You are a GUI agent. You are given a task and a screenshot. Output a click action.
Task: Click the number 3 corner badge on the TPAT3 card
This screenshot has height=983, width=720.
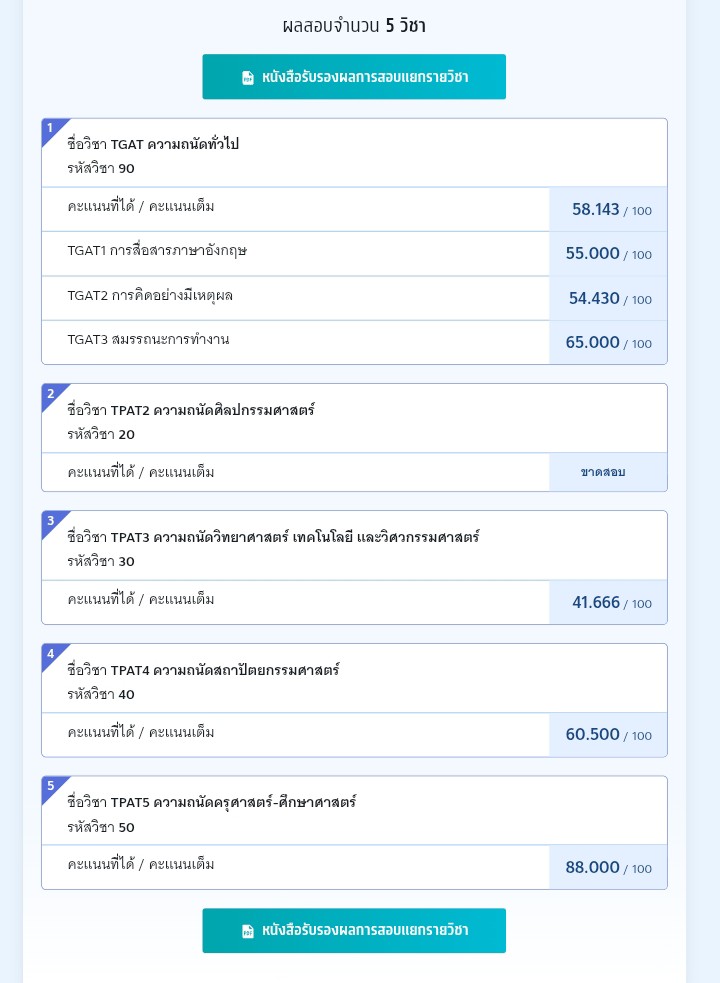point(51,521)
